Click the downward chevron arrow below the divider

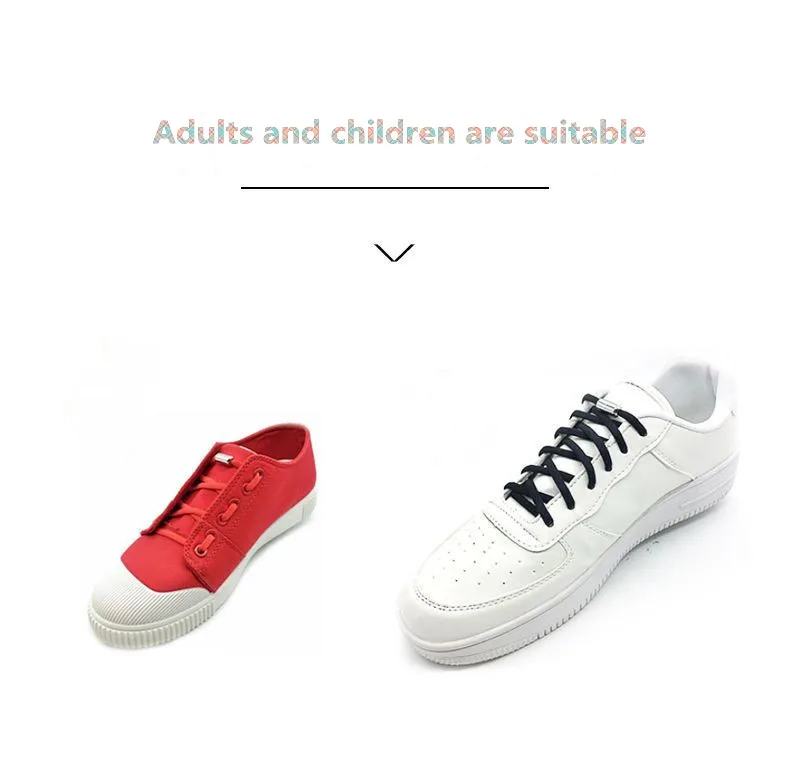click(394, 252)
